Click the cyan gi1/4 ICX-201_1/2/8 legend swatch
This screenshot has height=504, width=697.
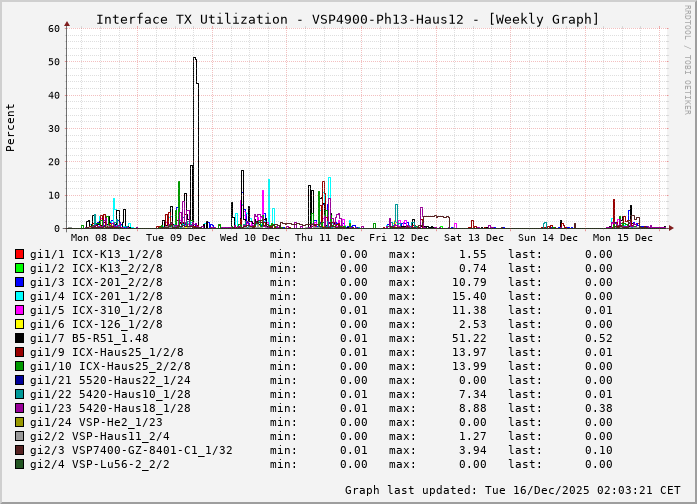point(19,297)
